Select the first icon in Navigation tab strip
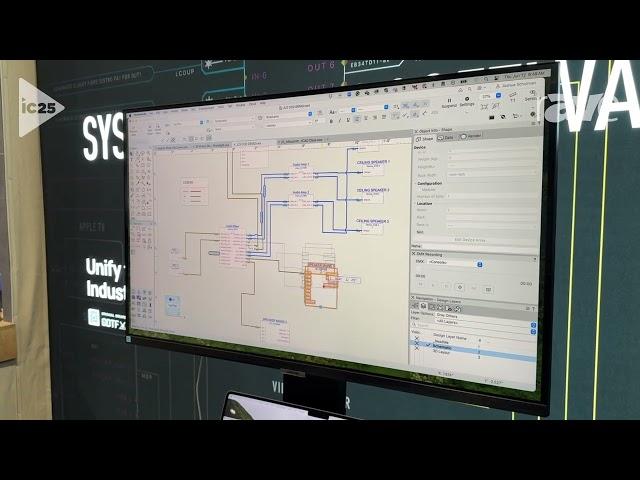 click(x=416, y=305)
